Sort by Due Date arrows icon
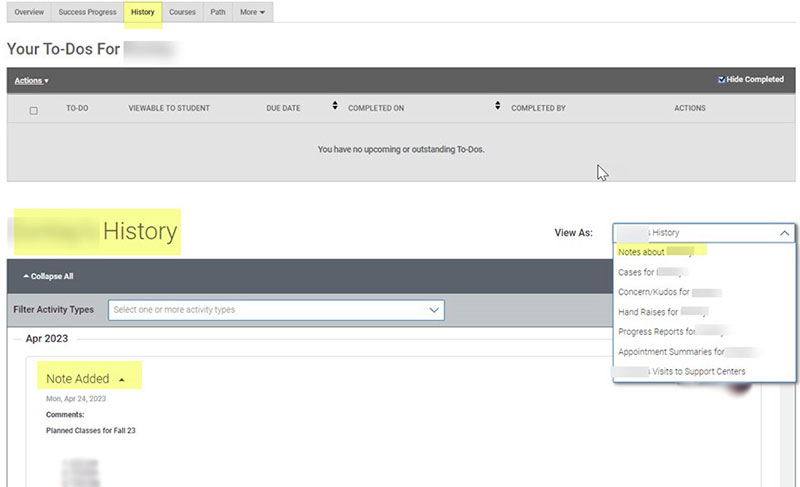Screen dimensions: 800x487 [x=334, y=106]
